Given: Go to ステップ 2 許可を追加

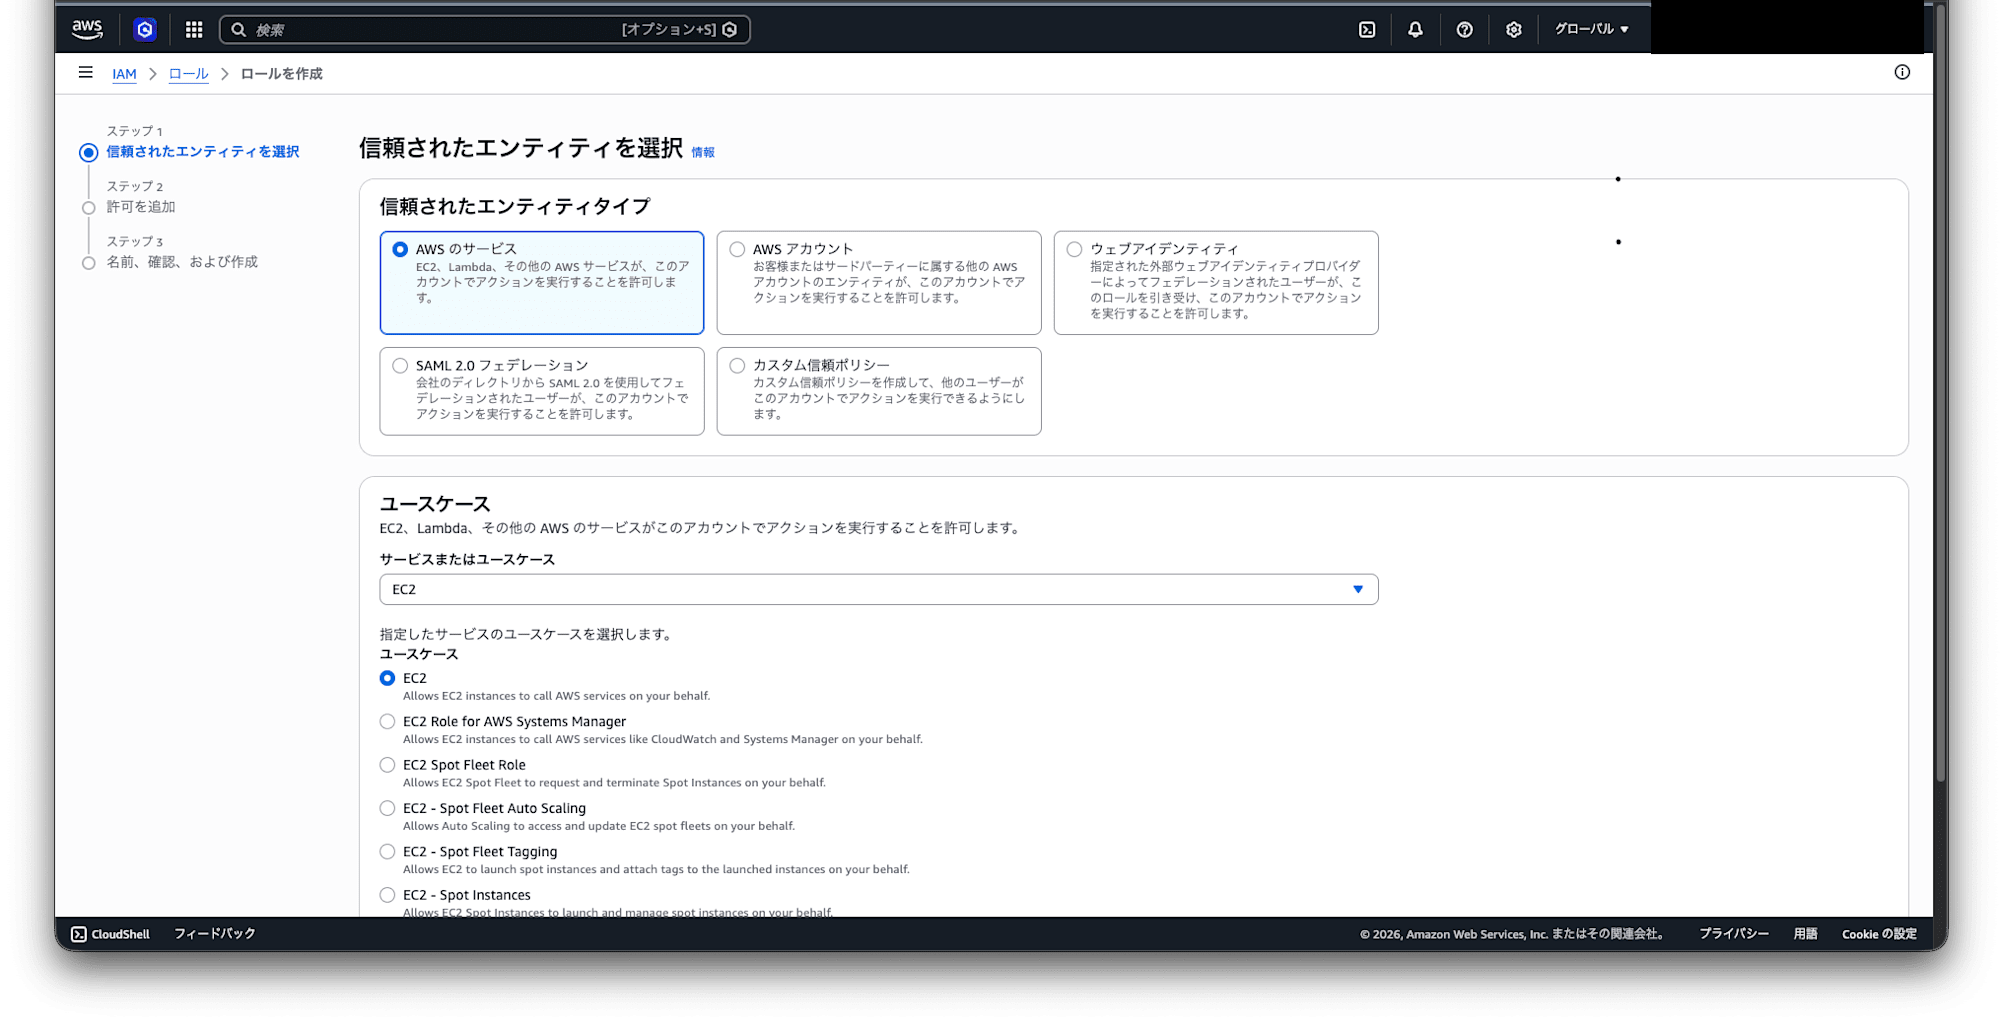Looking at the screenshot, I should pos(141,207).
